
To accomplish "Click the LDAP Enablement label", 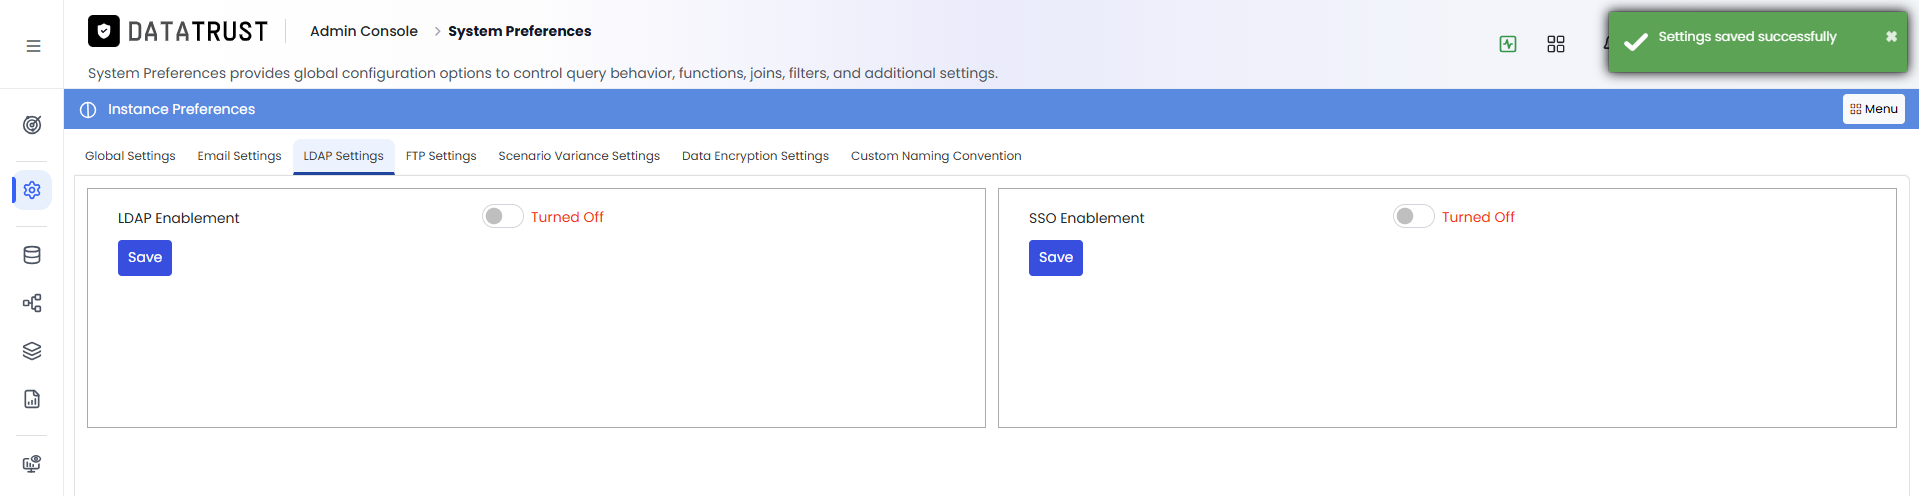I will pyautogui.click(x=179, y=218).
